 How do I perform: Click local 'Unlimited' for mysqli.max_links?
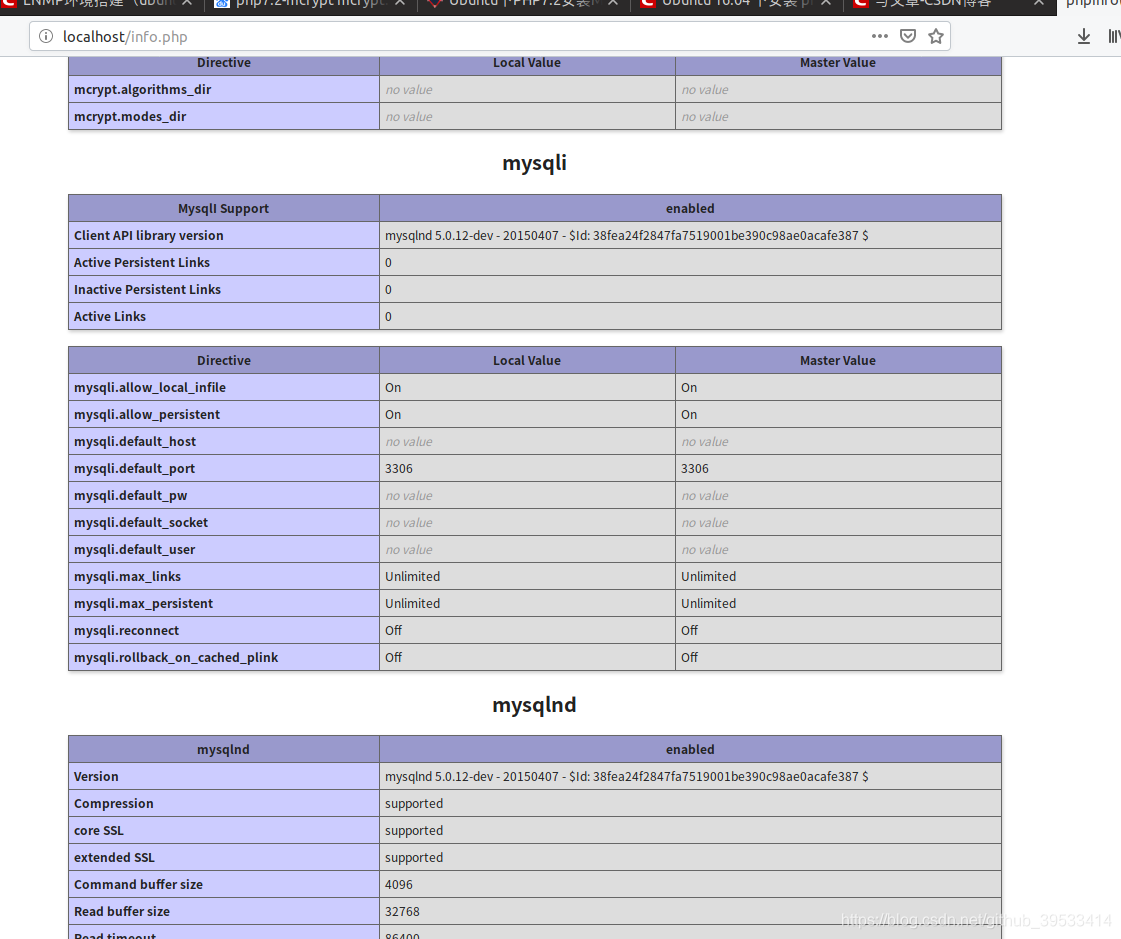coord(413,576)
